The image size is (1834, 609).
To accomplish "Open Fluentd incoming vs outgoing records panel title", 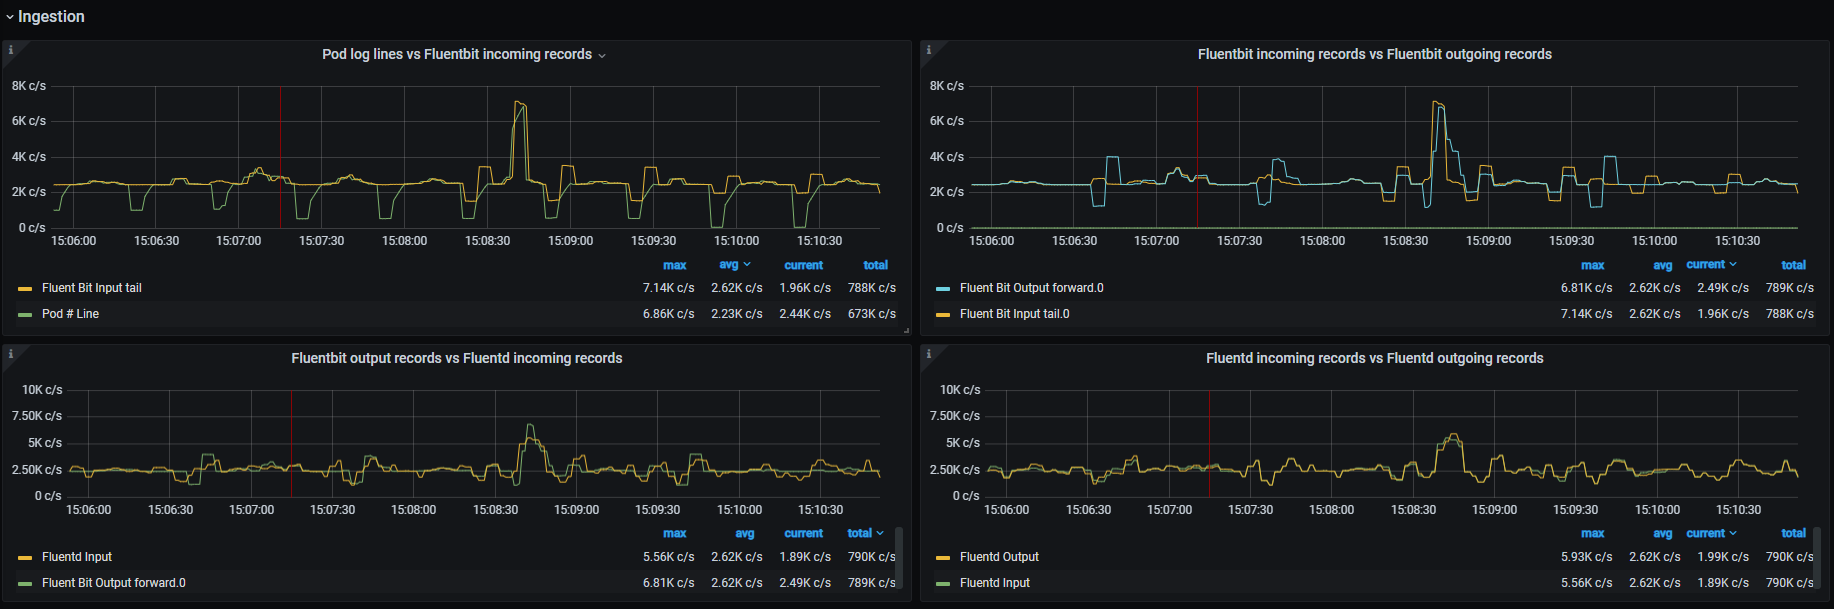I will point(1375,358).
